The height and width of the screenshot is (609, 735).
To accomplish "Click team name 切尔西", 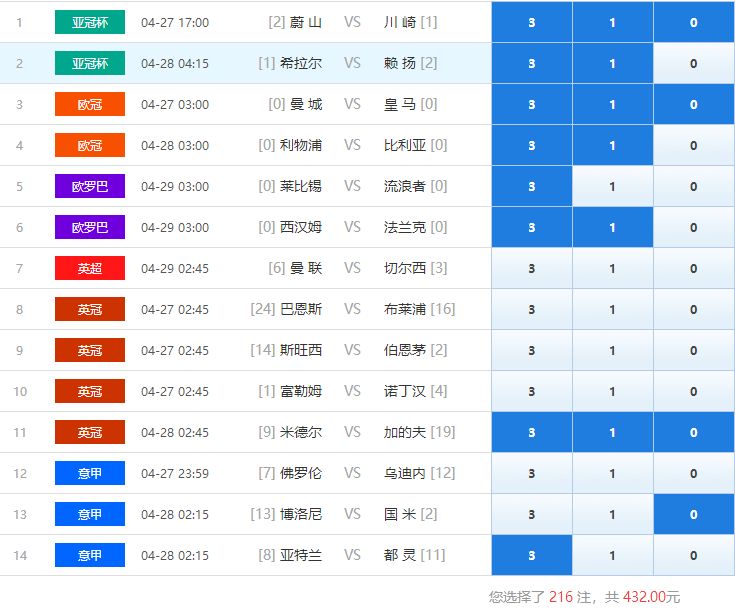I will (405, 268).
